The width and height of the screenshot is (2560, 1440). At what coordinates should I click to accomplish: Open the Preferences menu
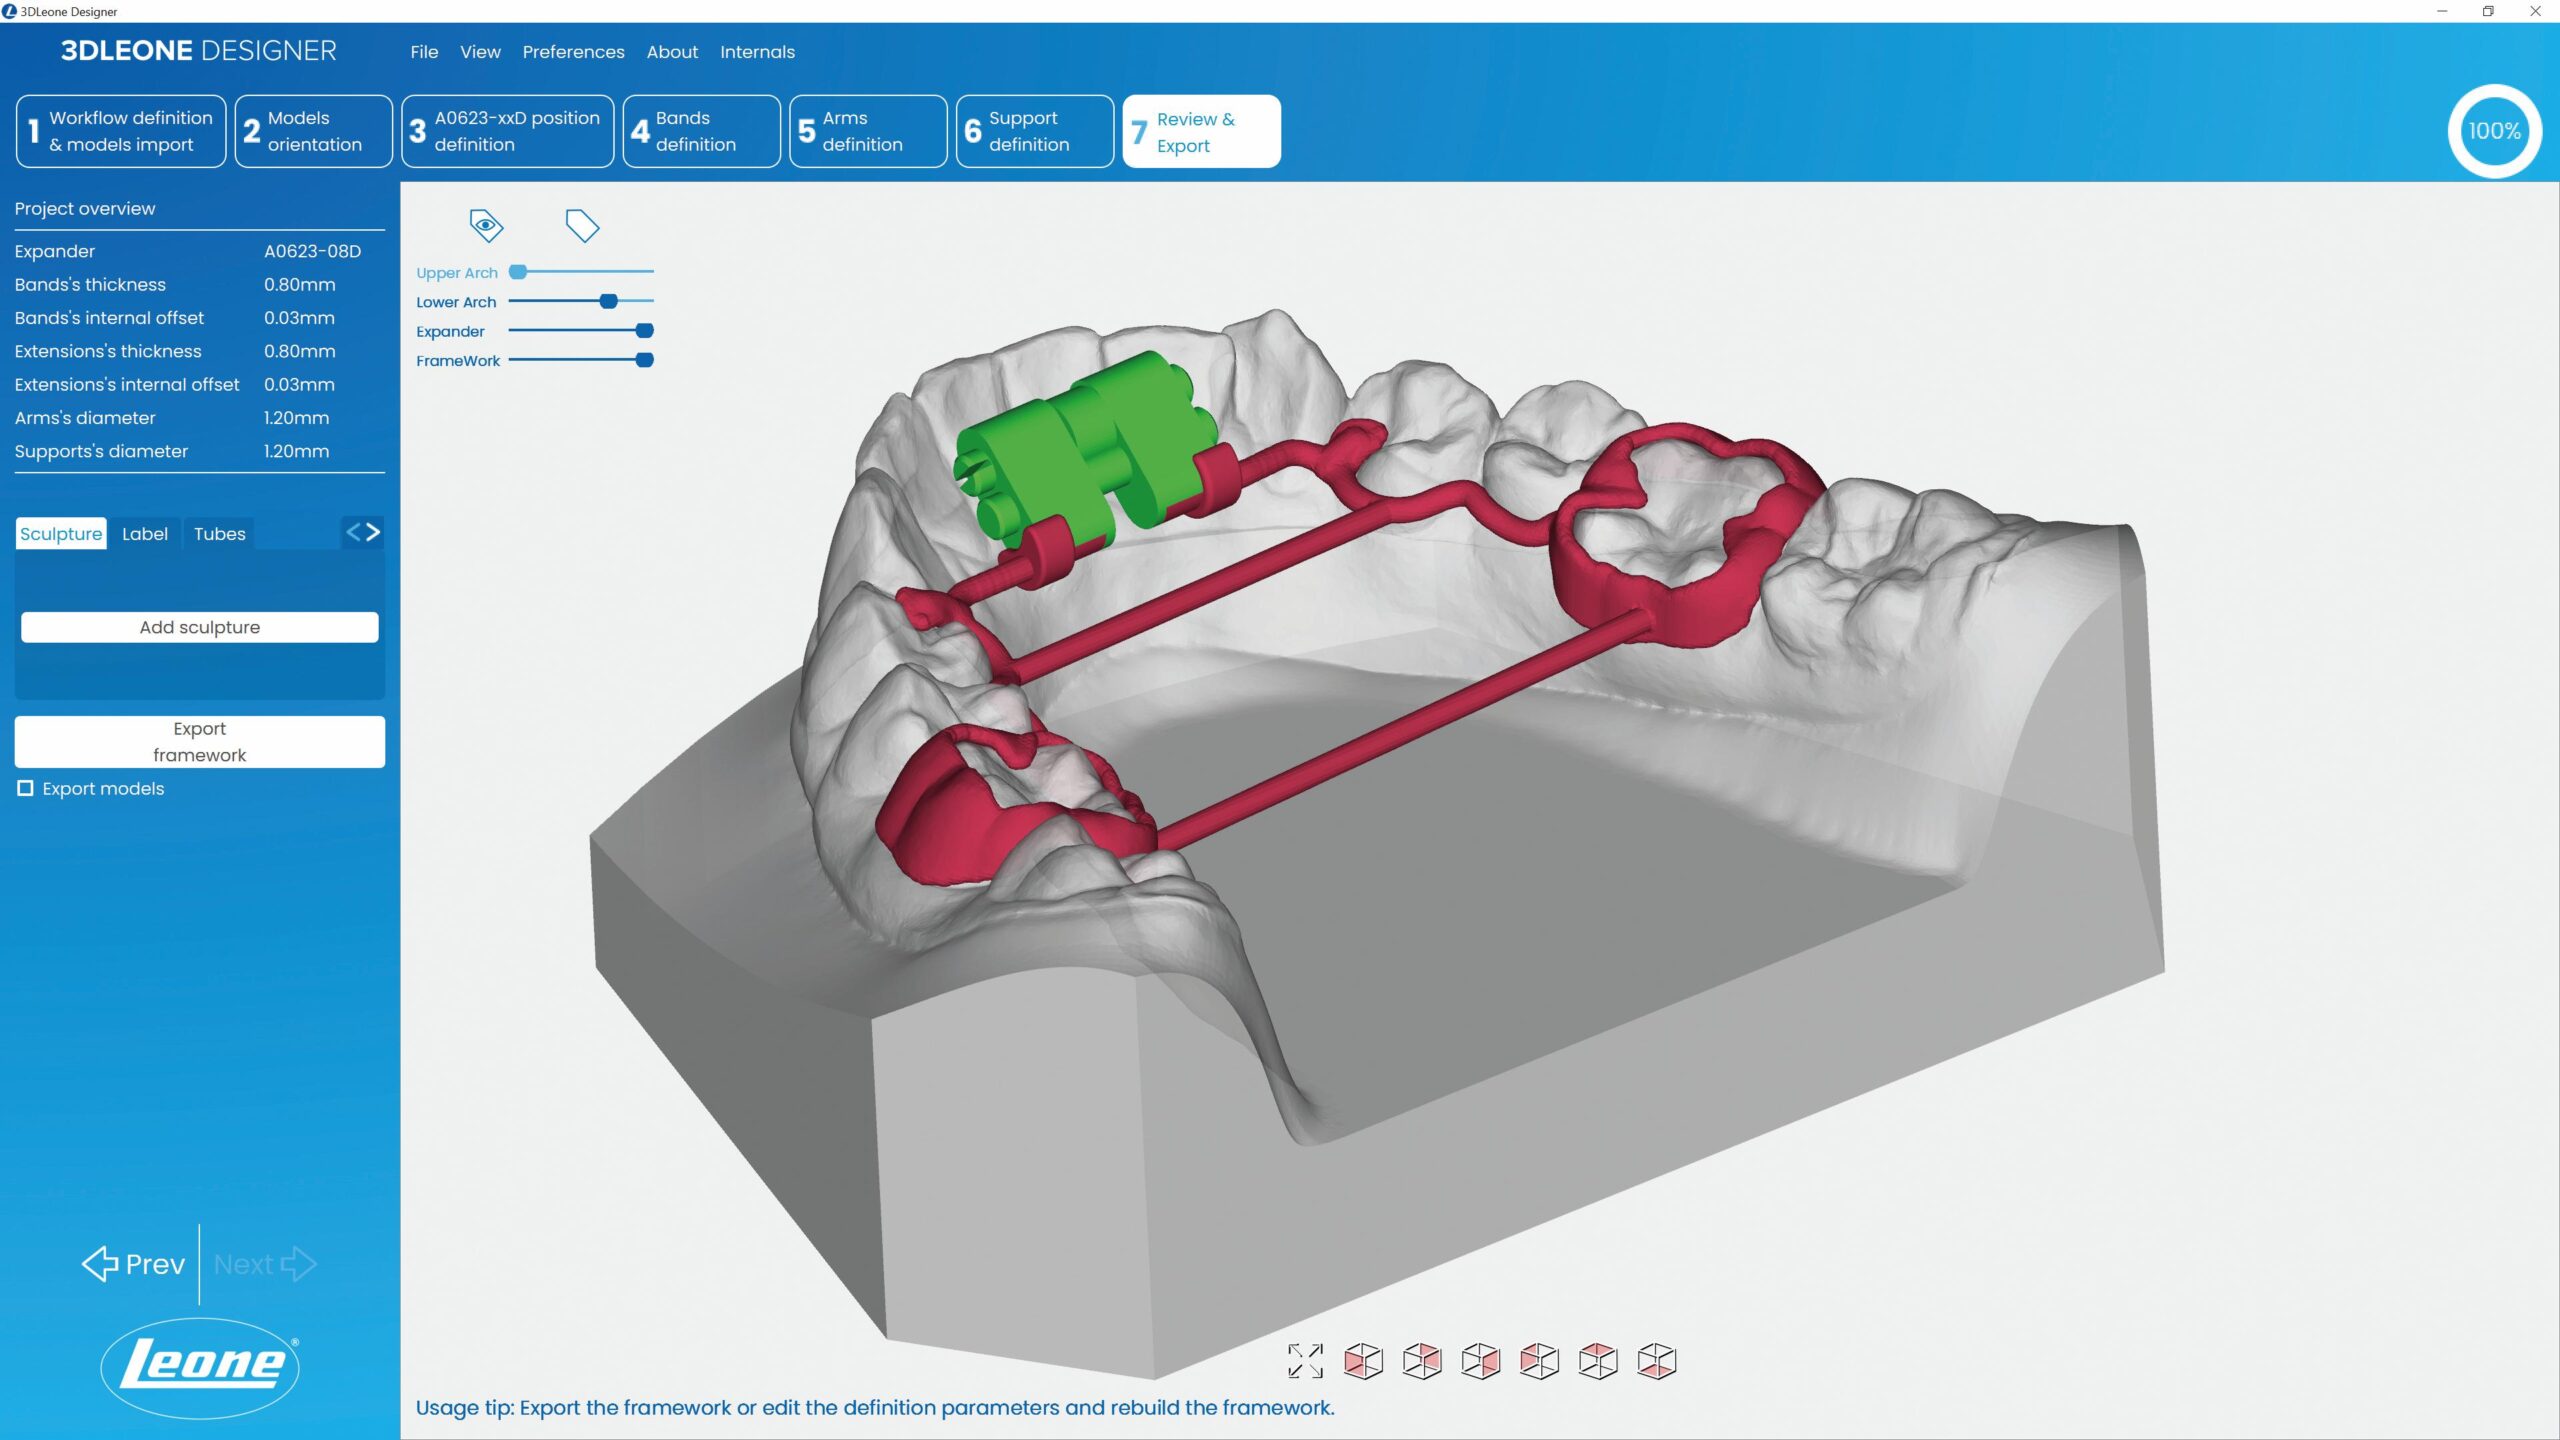pos(573,52)
